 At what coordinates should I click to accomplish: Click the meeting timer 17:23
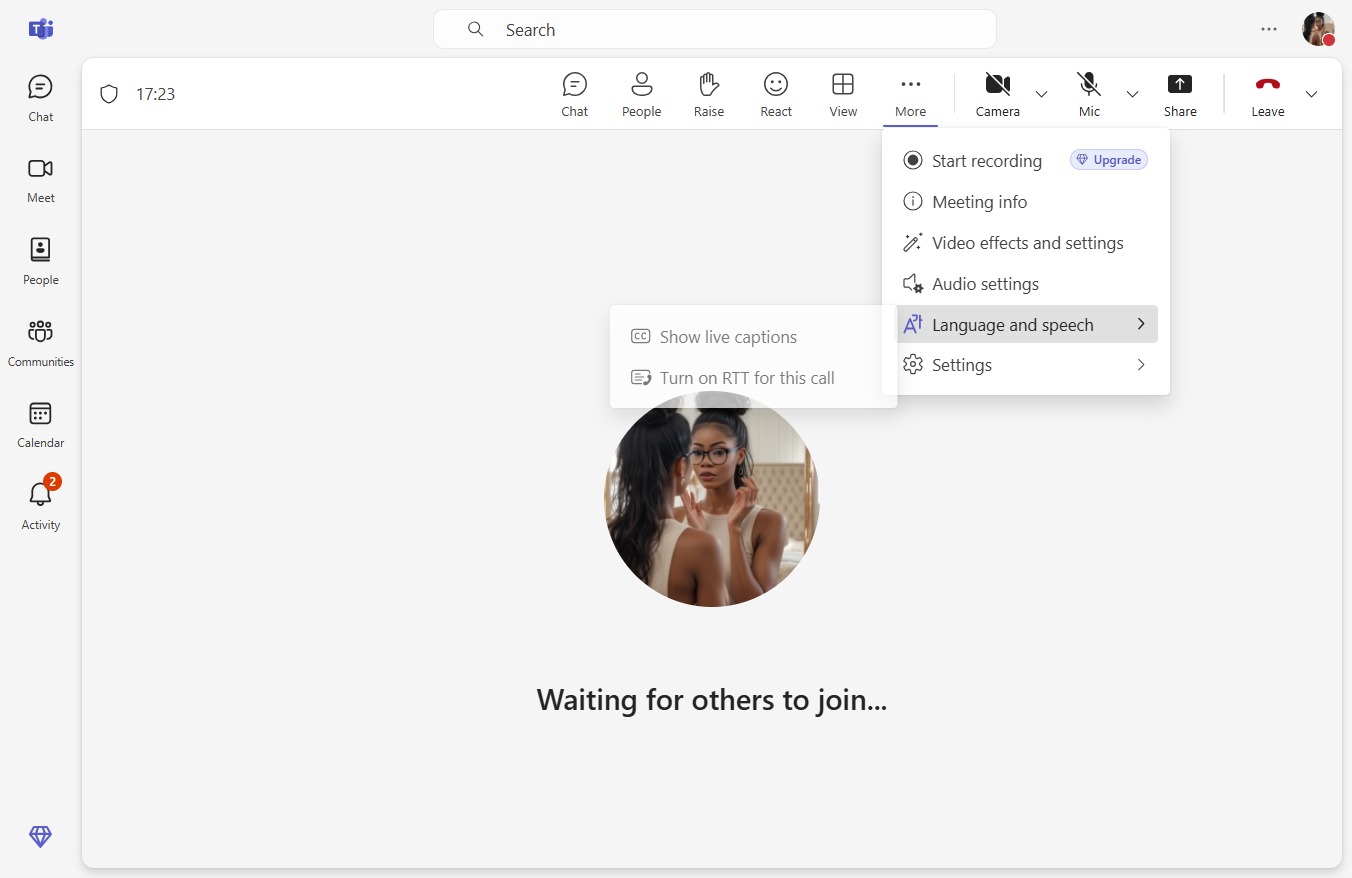[x=155, y=94]
